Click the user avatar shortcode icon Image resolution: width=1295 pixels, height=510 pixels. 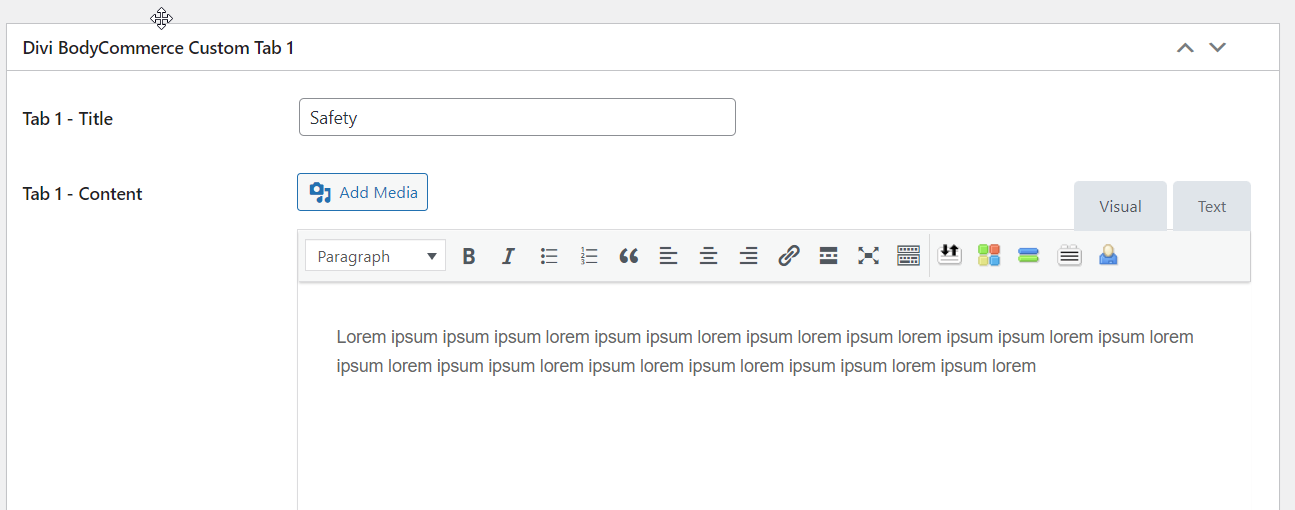pyautogui.click(x=1108, y=255)
